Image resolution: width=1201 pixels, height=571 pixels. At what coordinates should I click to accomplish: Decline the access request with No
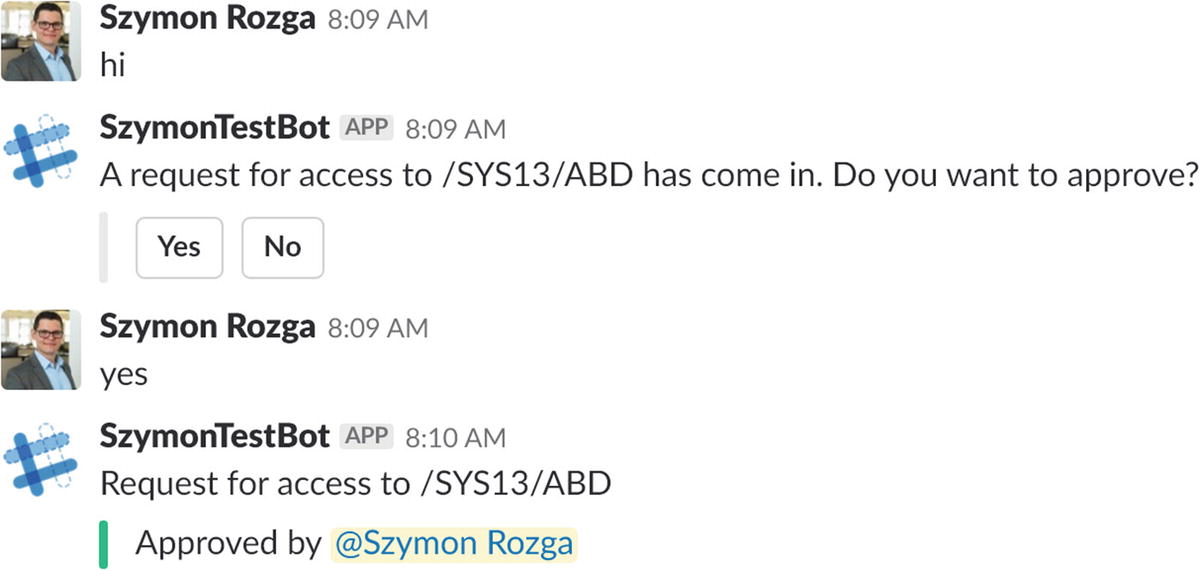pyautogui.click(x=283, y=247)
